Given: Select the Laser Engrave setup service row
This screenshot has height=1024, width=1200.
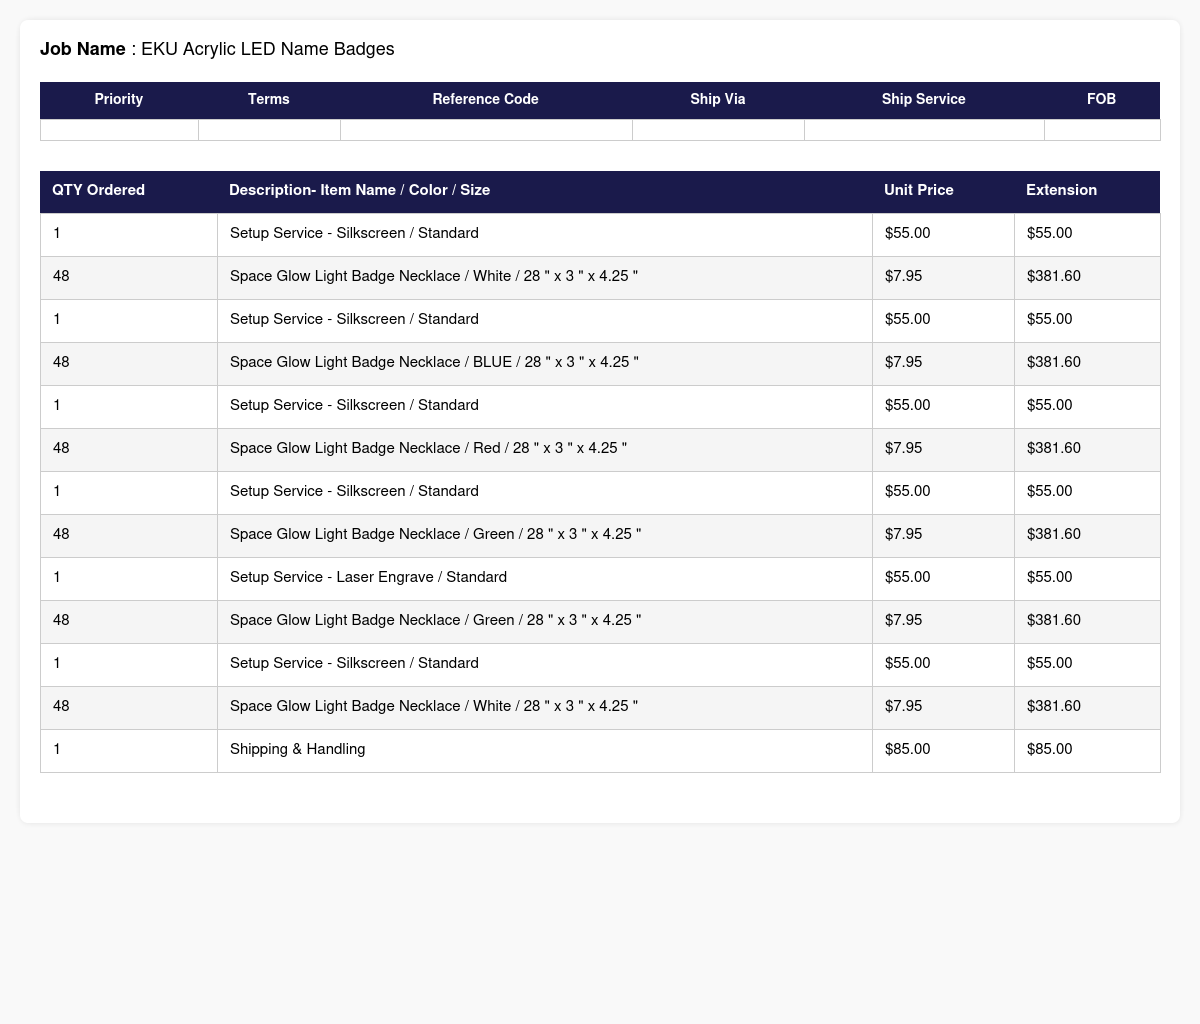Looking at the screenshot, I should click(600, 577).
